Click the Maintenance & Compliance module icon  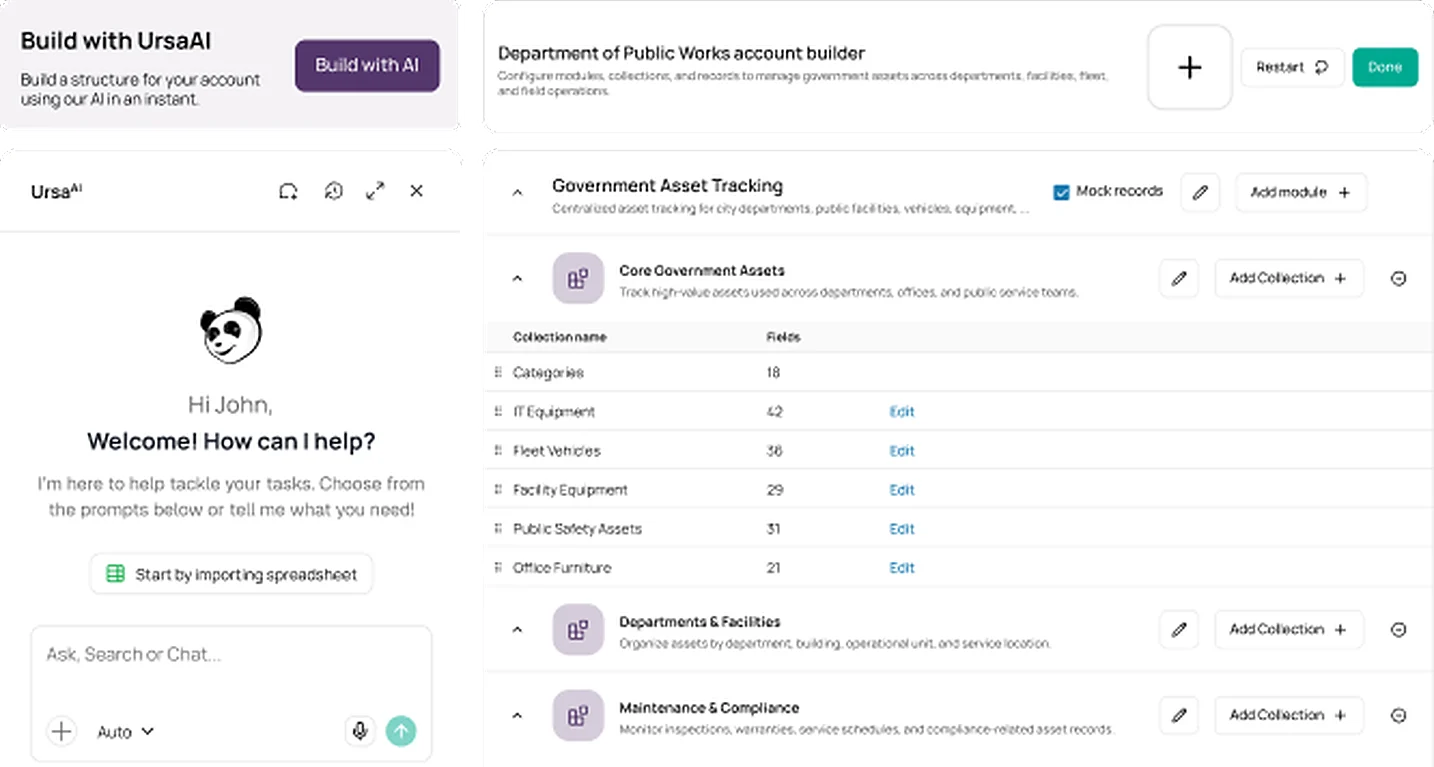578,715
